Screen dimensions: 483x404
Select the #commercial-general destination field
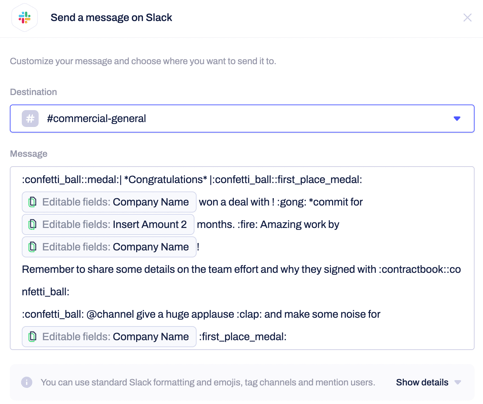242,118
